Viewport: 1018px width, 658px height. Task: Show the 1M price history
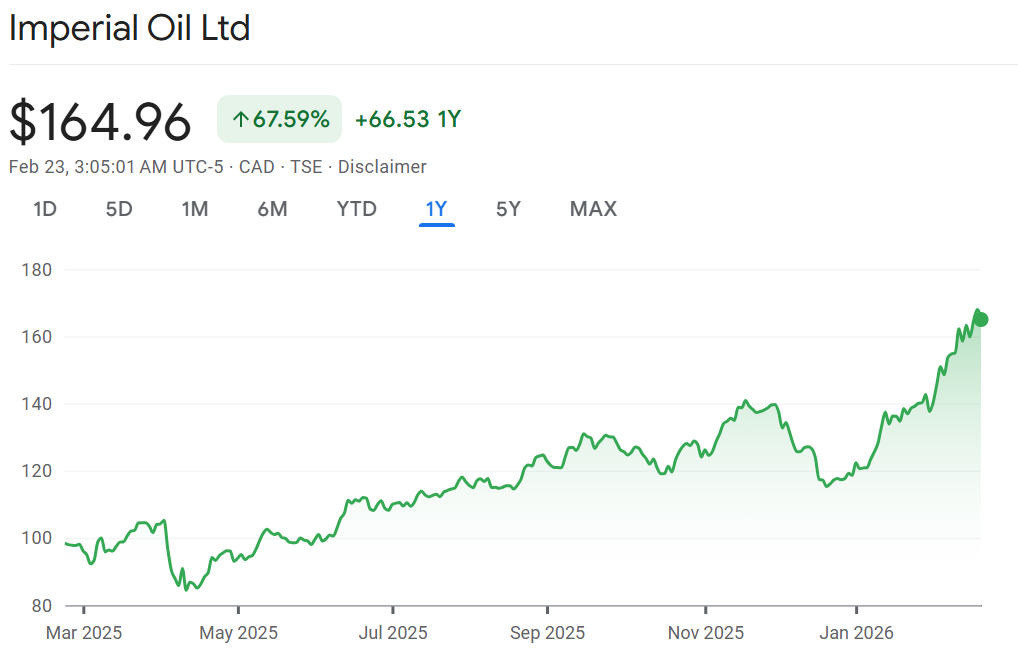point(194,209)
